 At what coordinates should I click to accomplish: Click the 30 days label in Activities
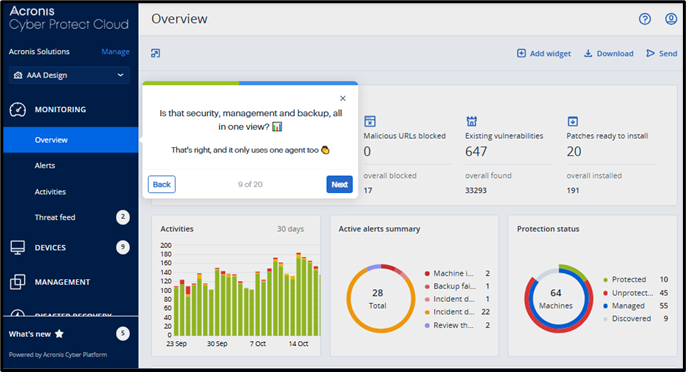[290, 229]
